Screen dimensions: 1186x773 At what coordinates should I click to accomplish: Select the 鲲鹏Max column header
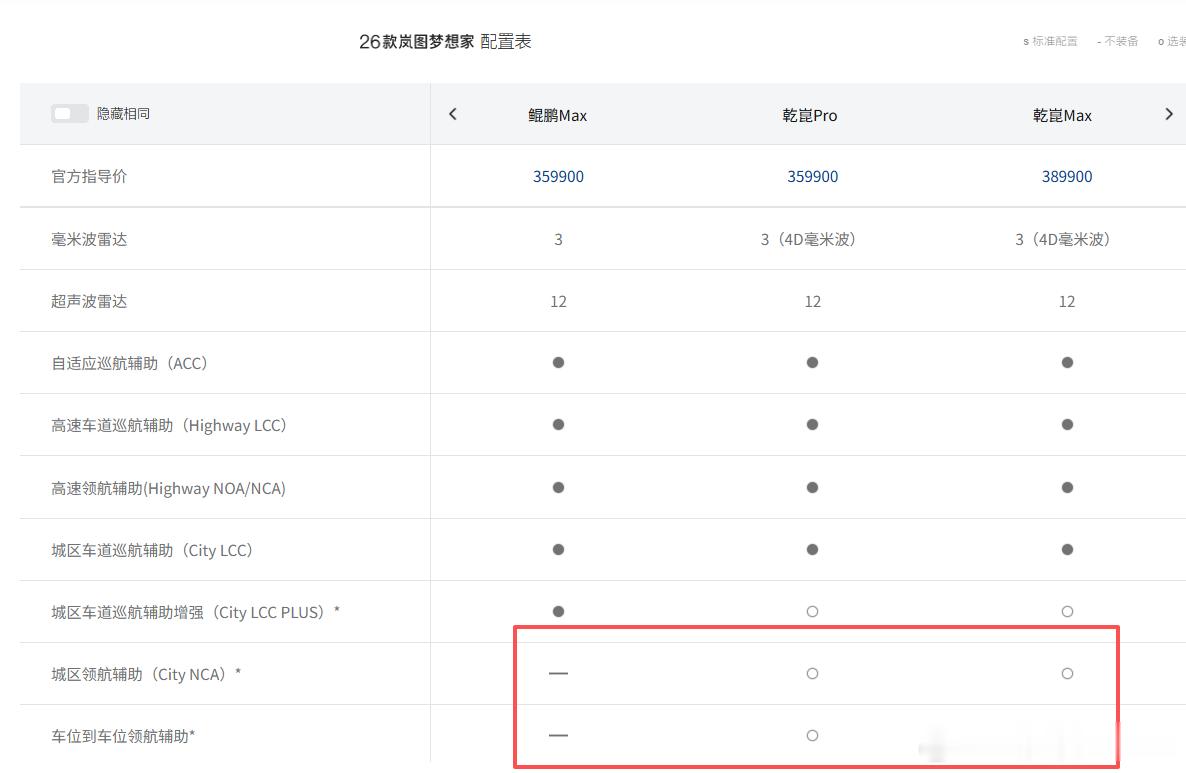(x=557, y=116)
